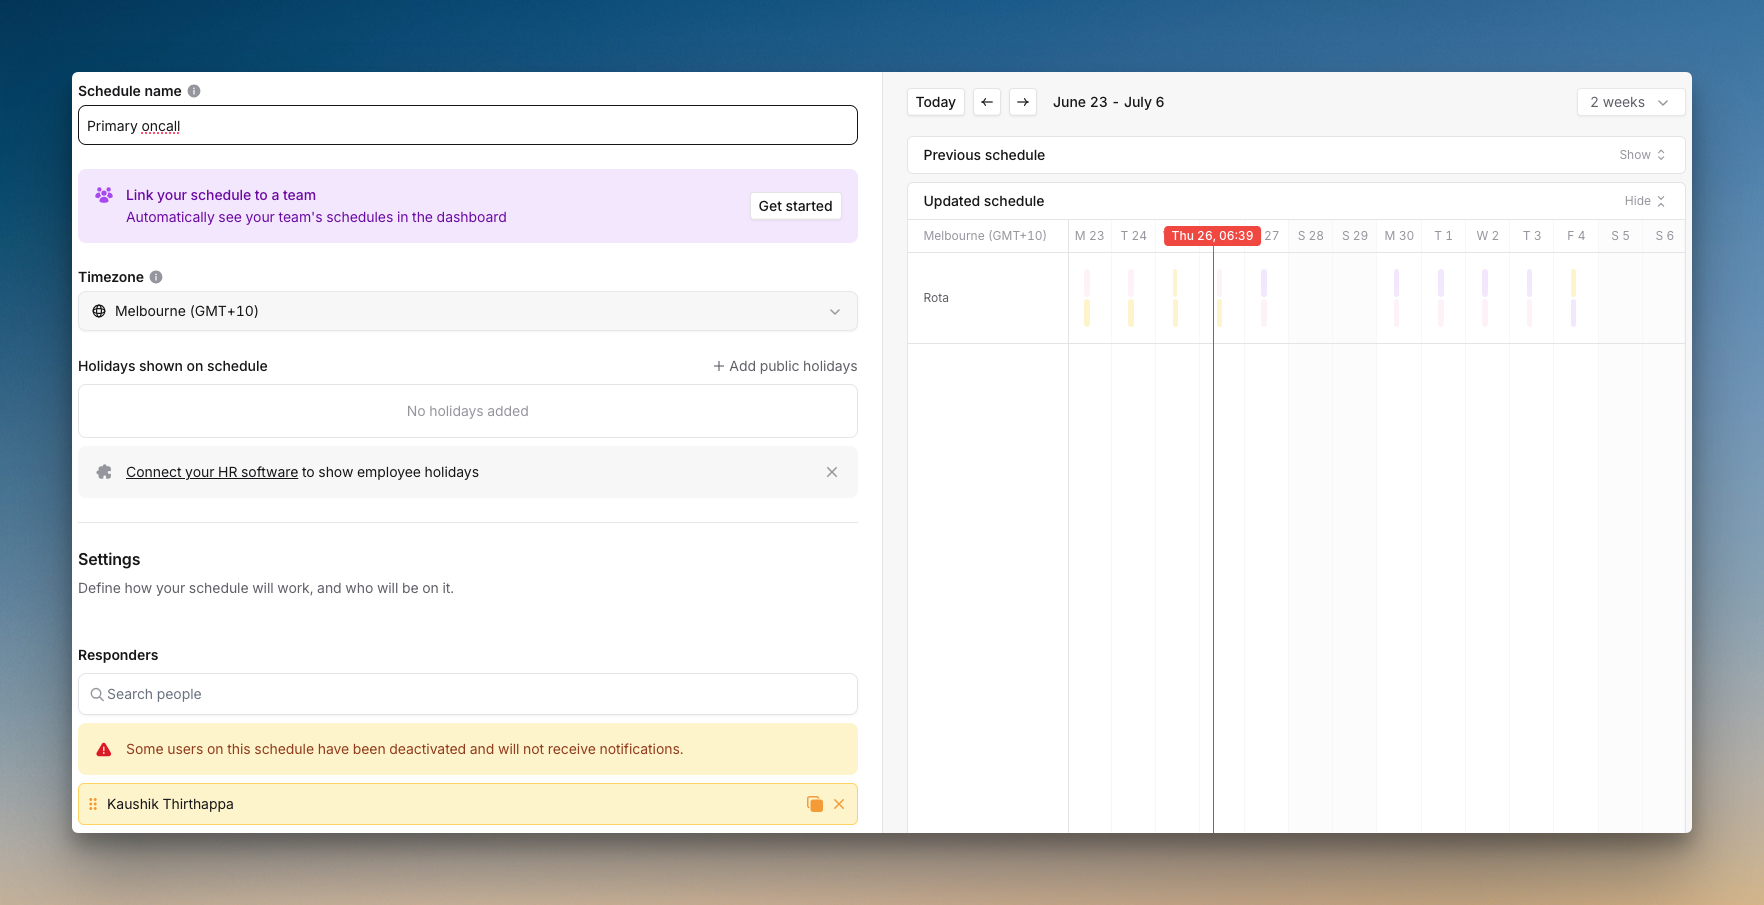This screenshot has height=905, width=1764.
Task: Click the Today button
Action: pos(935,102)
